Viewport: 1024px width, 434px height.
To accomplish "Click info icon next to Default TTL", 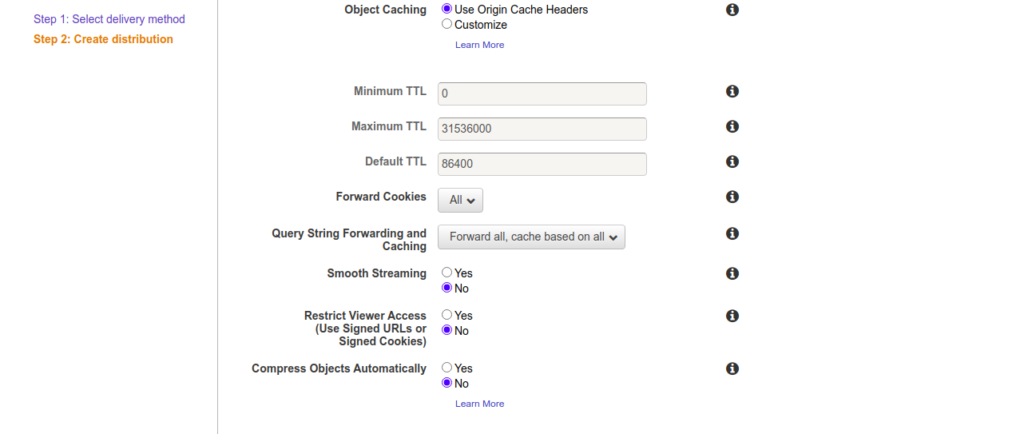I will click(732, 162).
